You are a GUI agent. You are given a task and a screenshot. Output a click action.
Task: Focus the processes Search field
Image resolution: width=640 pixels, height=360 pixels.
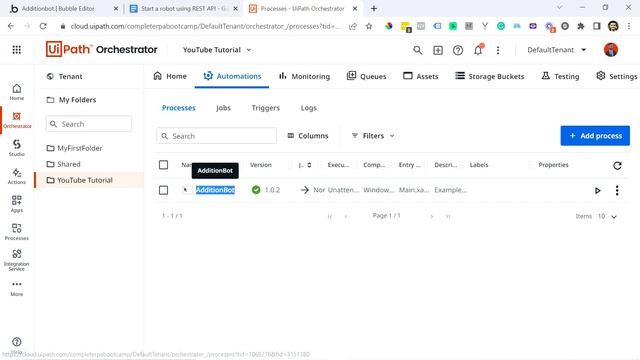(216, 136)
